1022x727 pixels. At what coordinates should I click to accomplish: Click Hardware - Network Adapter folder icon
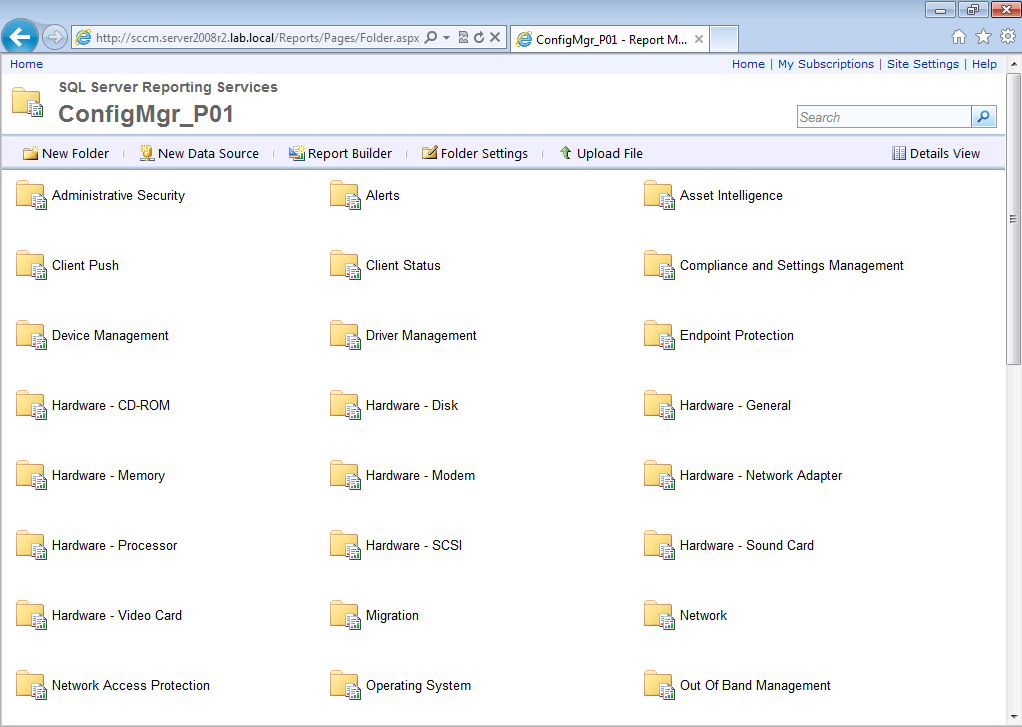click(659, 475)
